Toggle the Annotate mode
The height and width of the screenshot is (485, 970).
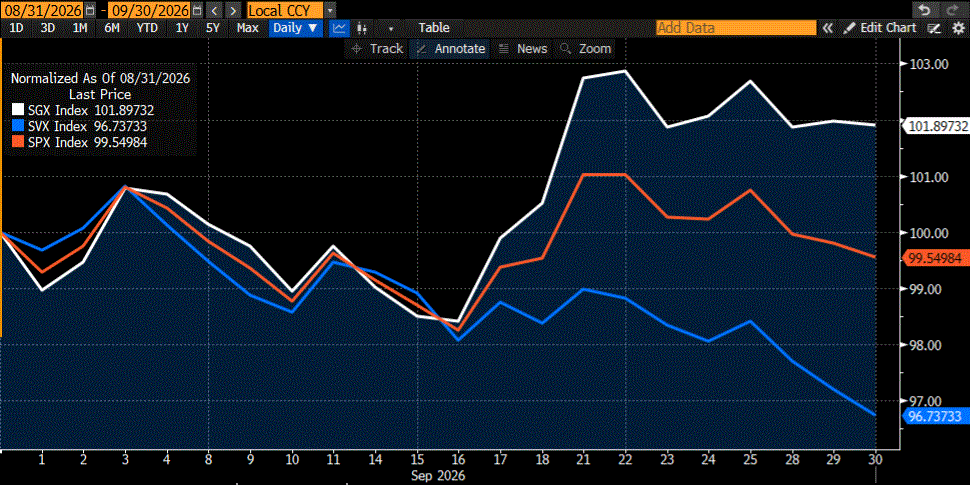(x=450, y=49)
